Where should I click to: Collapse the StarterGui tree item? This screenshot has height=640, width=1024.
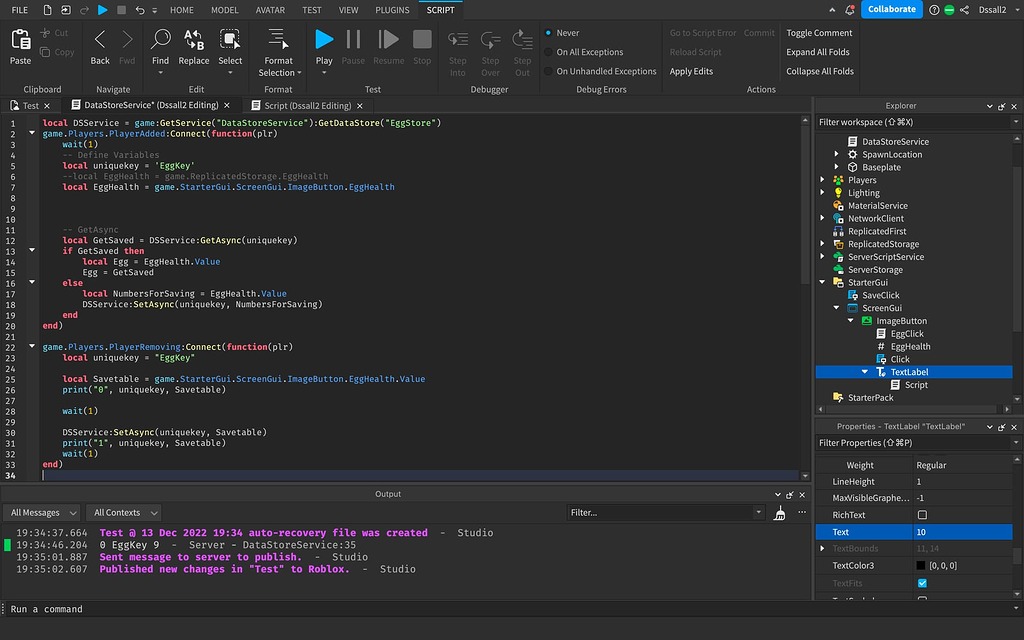[x=823, y=282]
